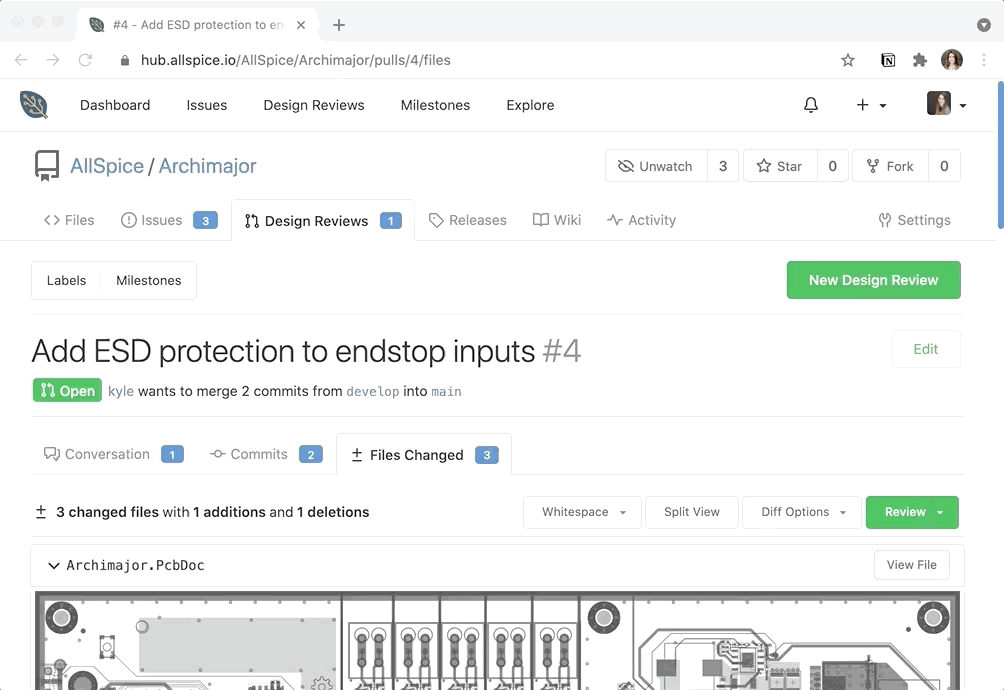Open Chrome three-dot menu
This screenshot has height=690, width=1004.
click(984, 60)
